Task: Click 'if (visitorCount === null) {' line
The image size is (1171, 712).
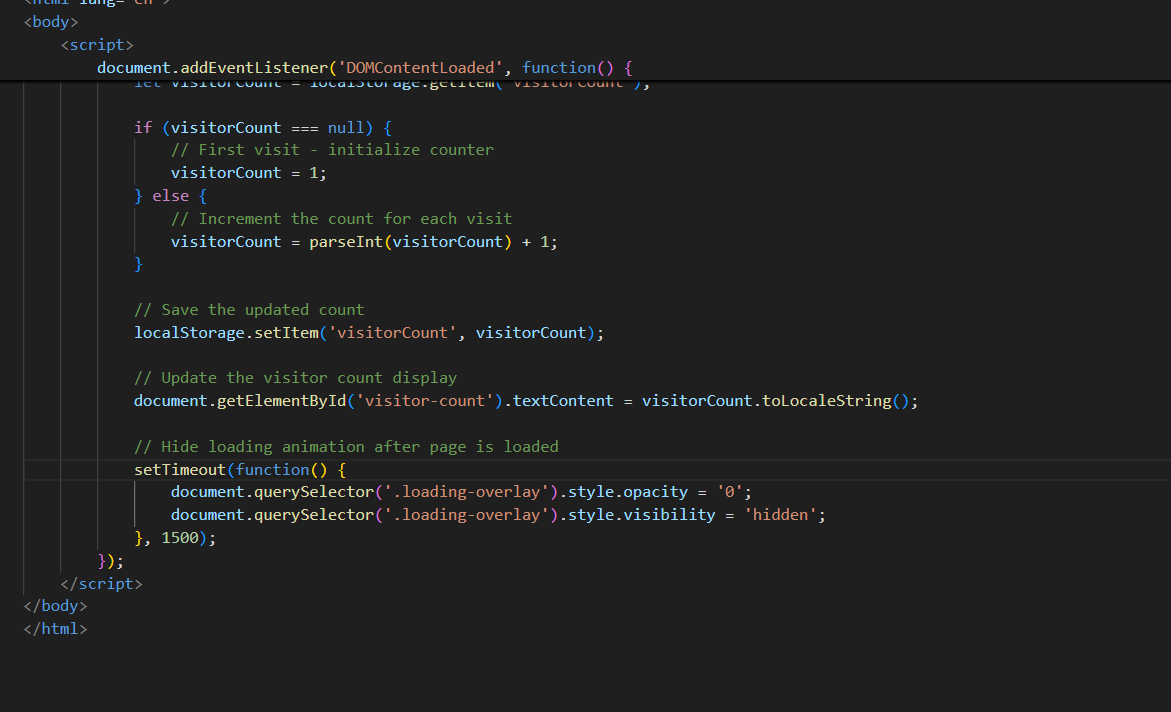Action: coord(263,128)
